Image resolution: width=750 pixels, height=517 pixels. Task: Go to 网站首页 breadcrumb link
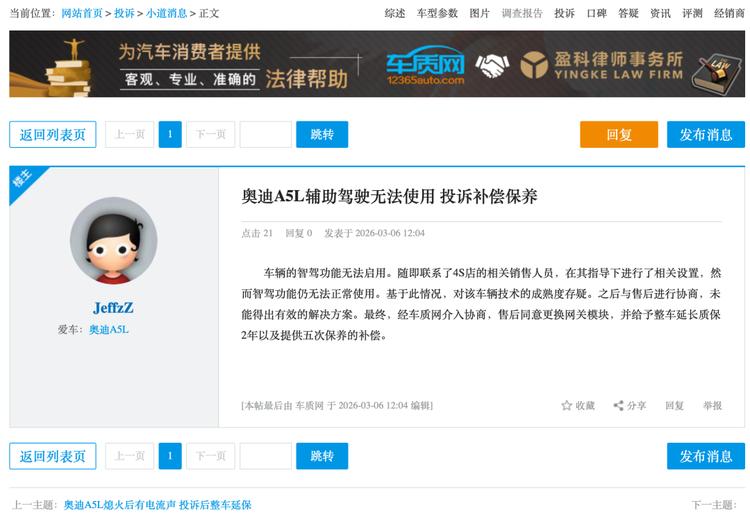coord(82,13)
